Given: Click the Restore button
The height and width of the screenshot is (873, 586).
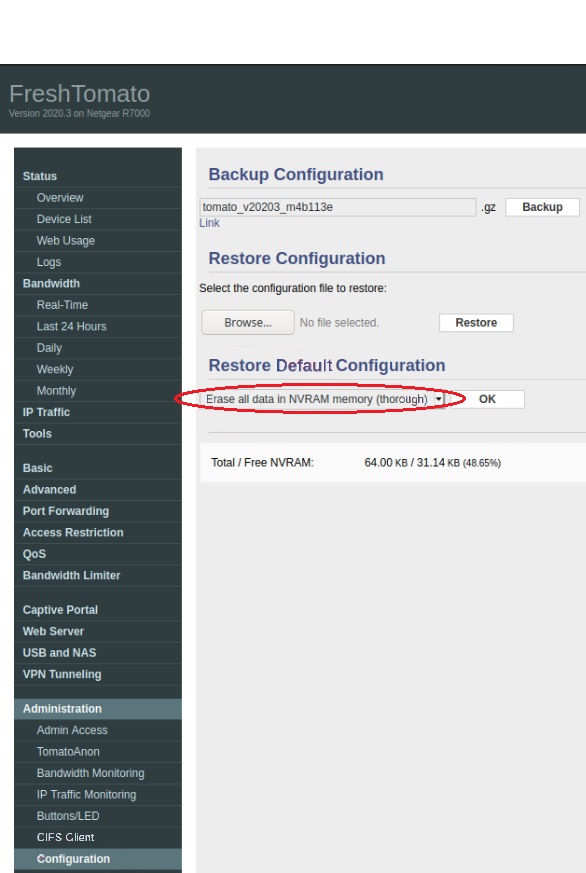Looking at the screenshot, I should coord(476,323).
